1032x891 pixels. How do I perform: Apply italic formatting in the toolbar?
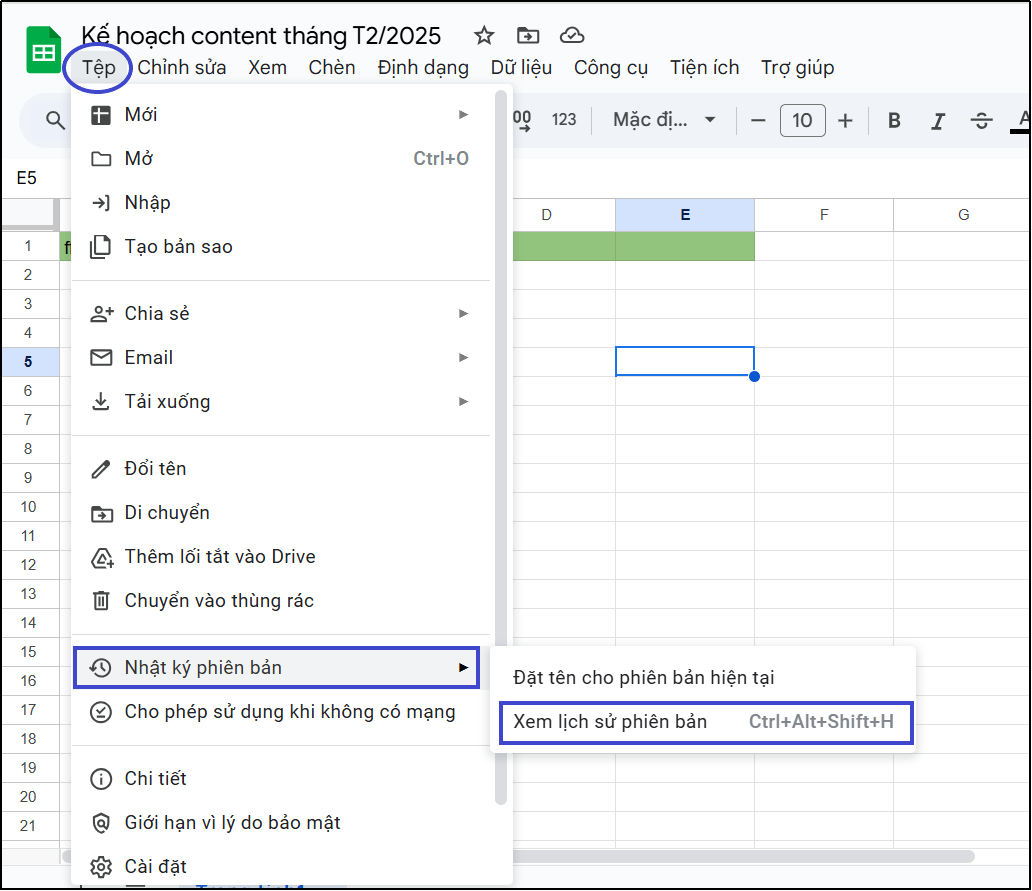pos(937,120)
